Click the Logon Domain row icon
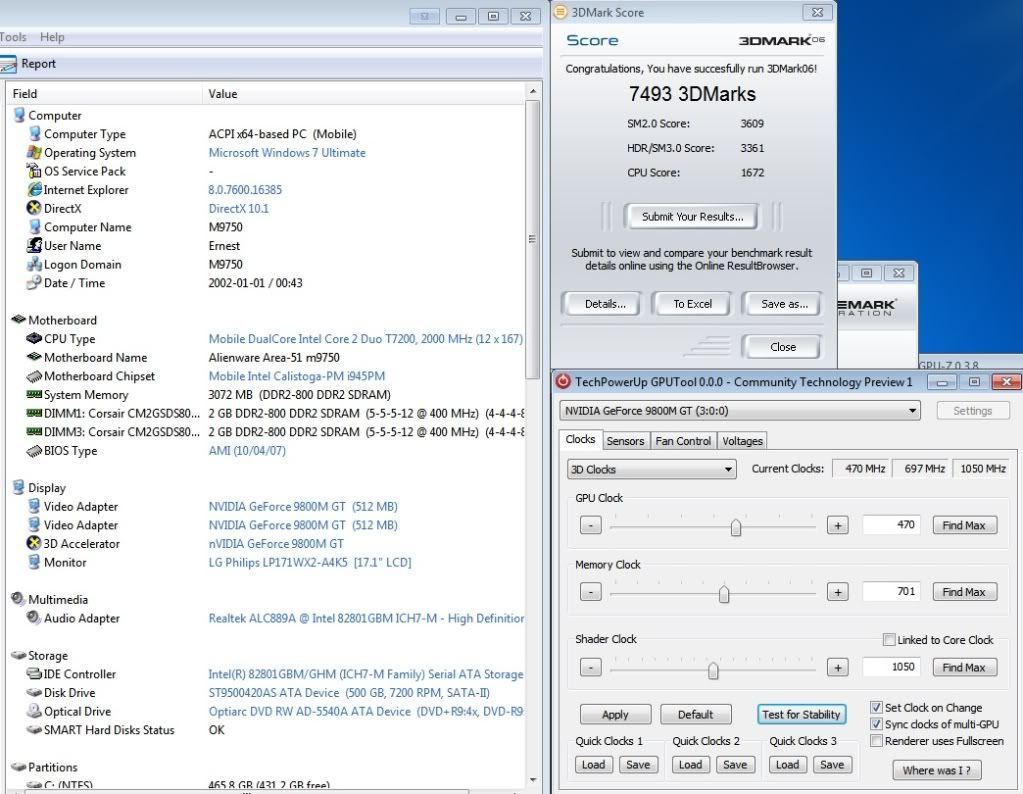 pyautogui.click(x=34, y=264)
